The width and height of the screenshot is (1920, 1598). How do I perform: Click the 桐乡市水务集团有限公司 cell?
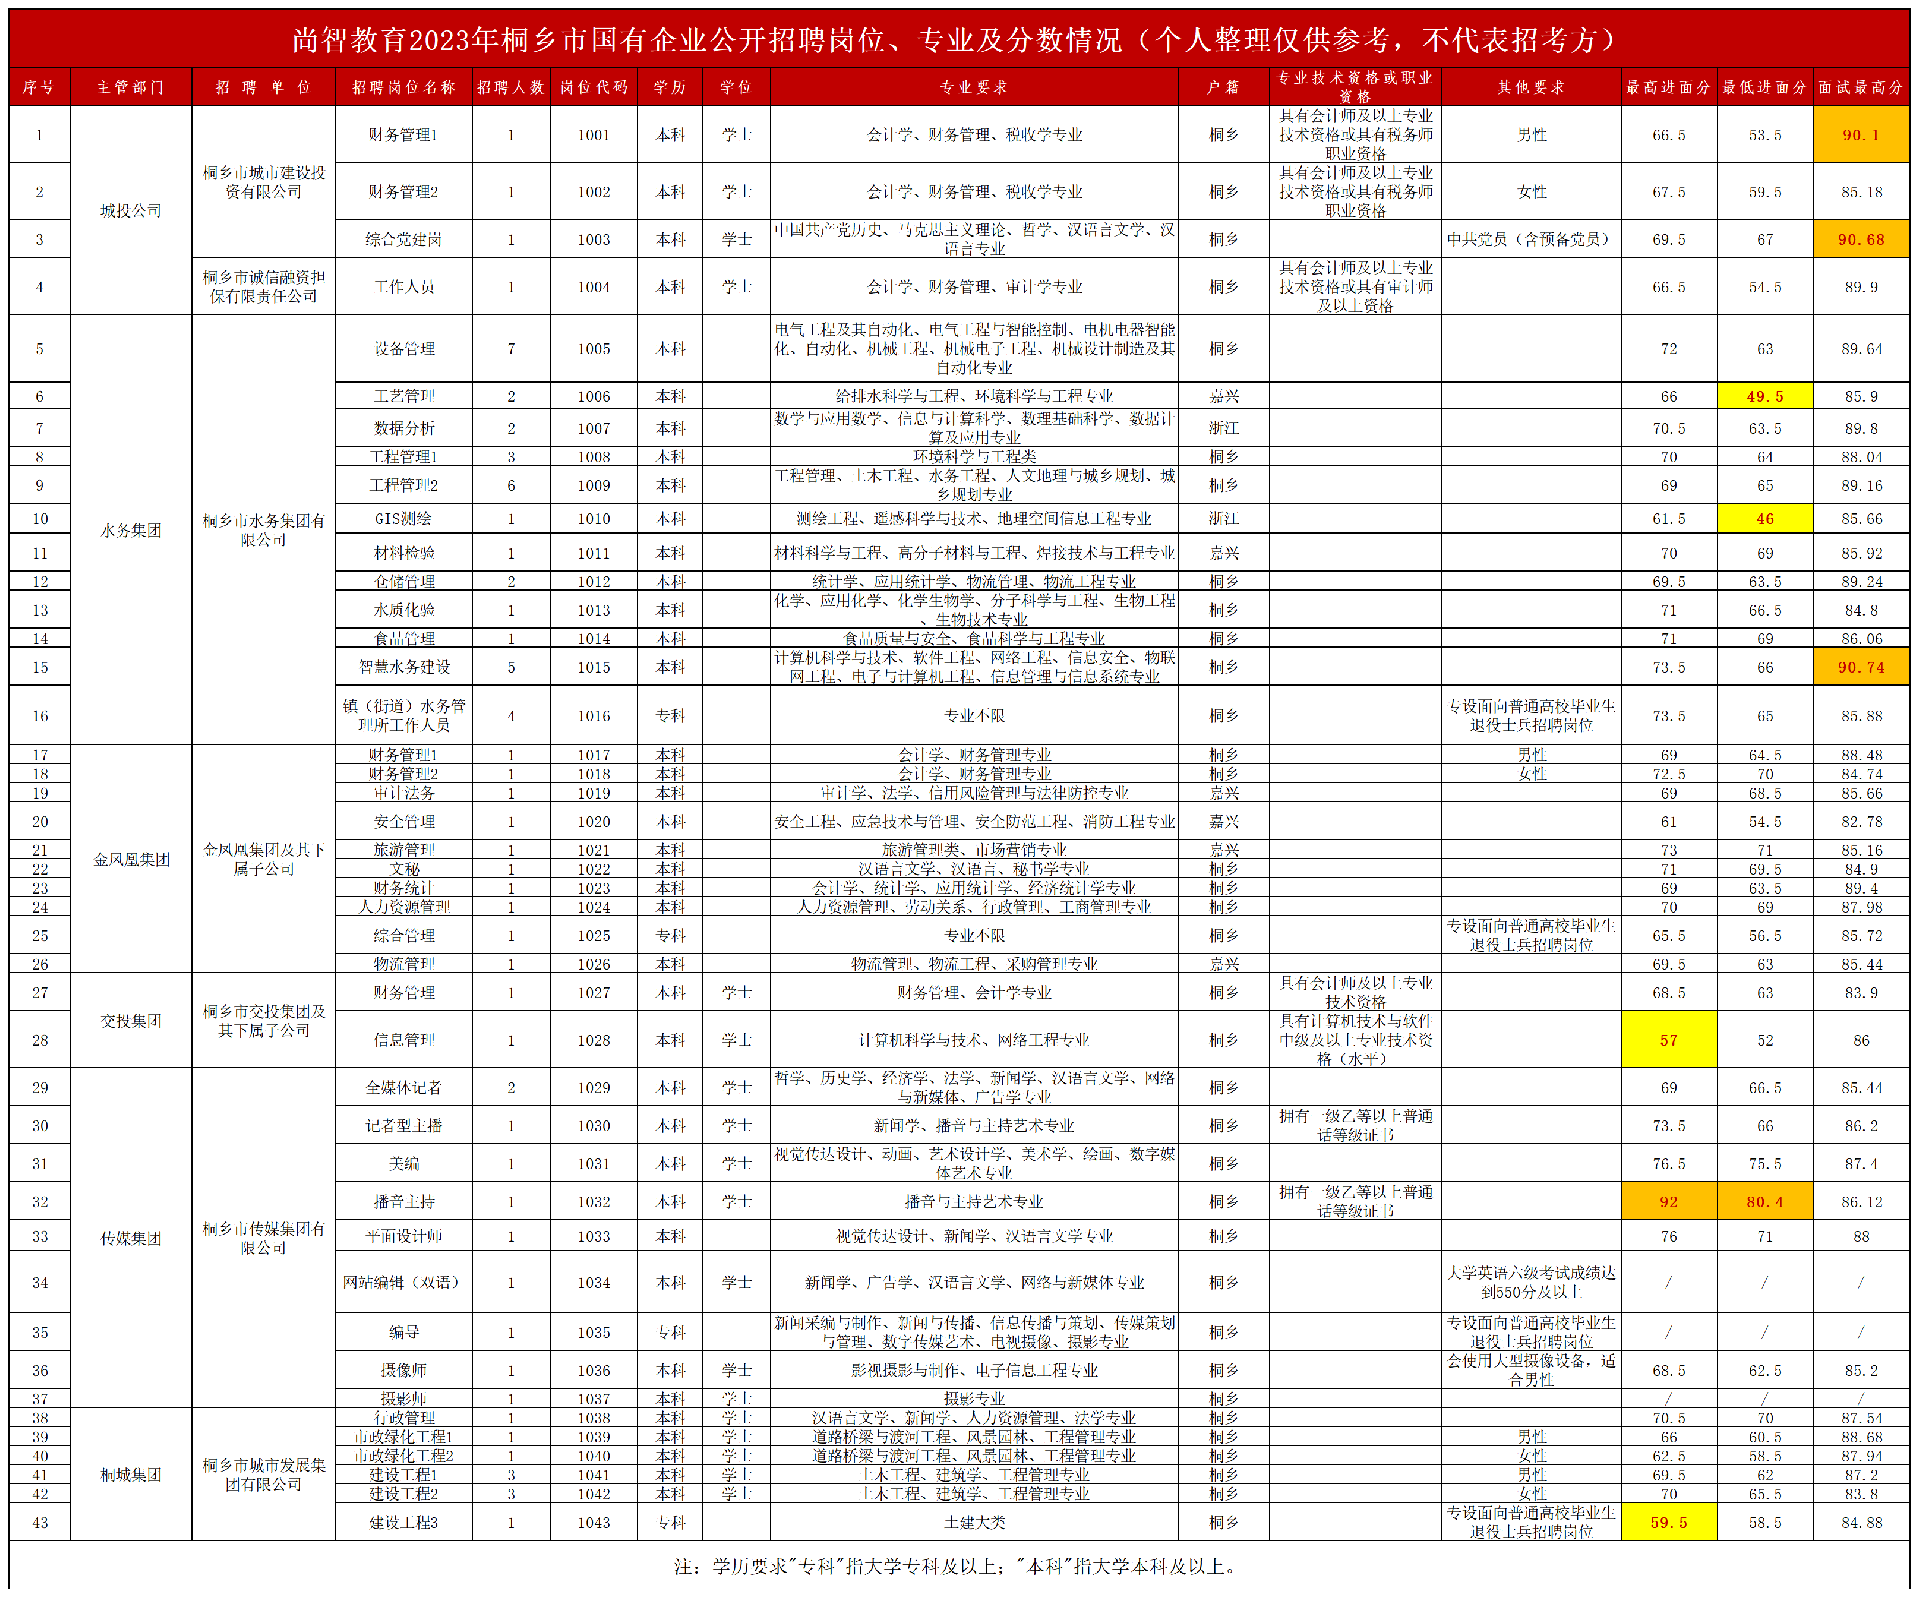263,530
